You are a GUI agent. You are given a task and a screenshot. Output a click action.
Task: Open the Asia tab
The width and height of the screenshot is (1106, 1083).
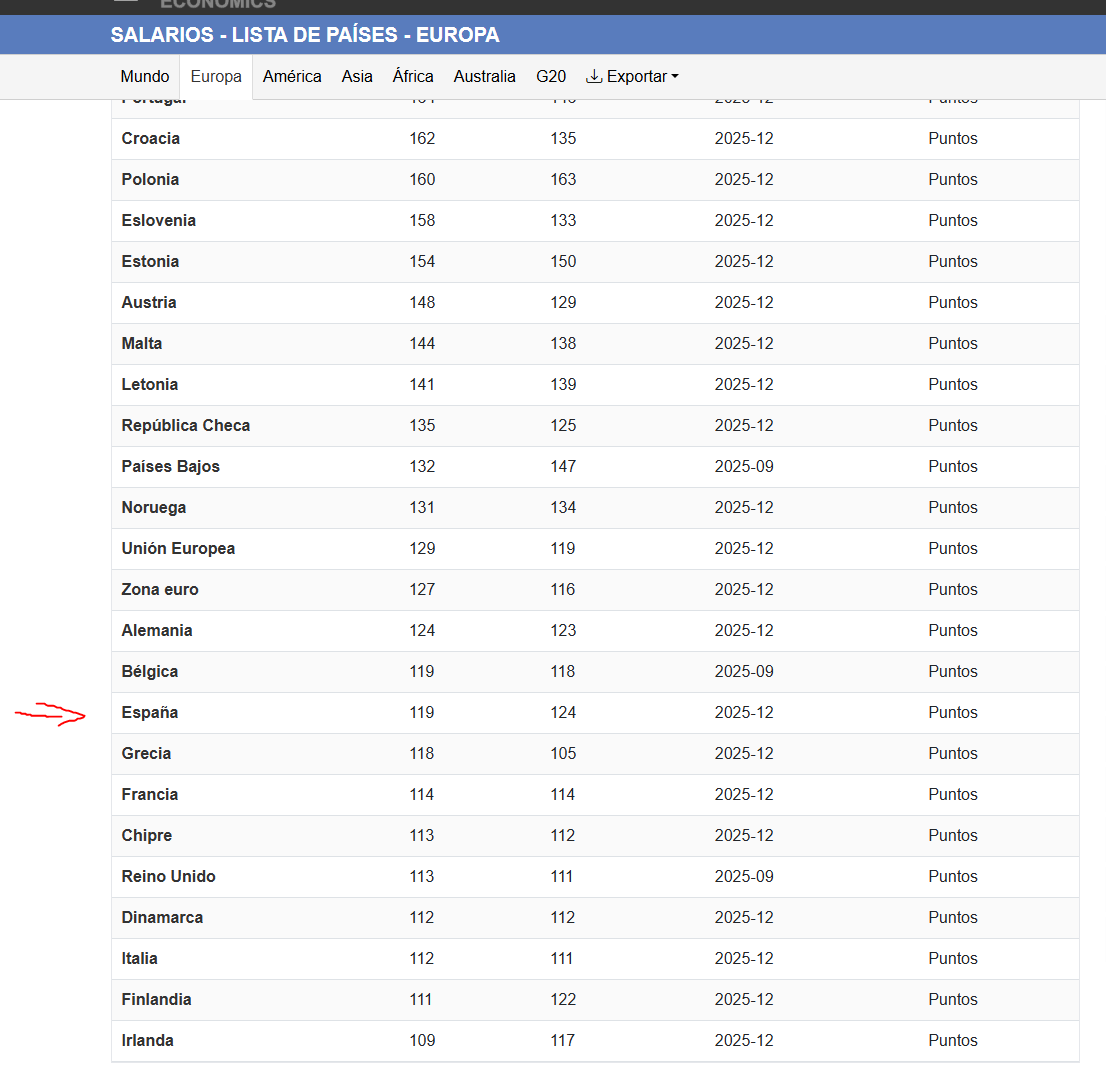[x=357, y=76]
